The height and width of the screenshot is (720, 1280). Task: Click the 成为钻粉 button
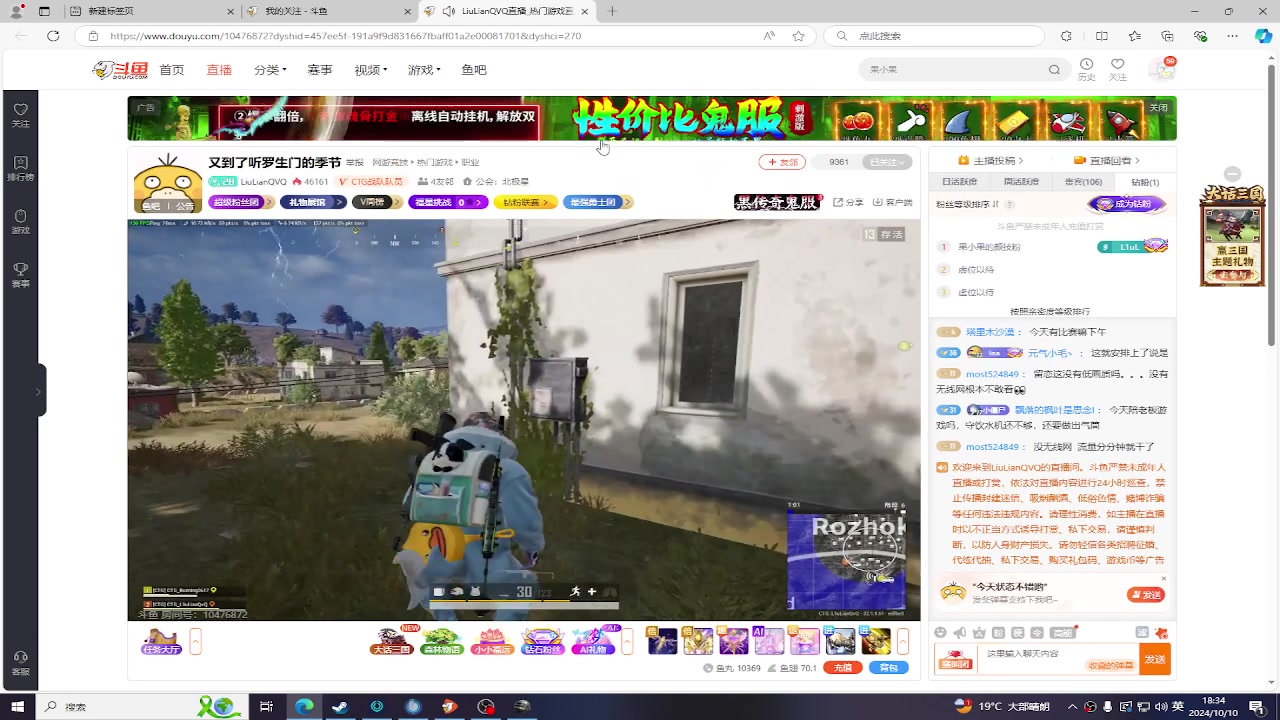click(1127, 204)
